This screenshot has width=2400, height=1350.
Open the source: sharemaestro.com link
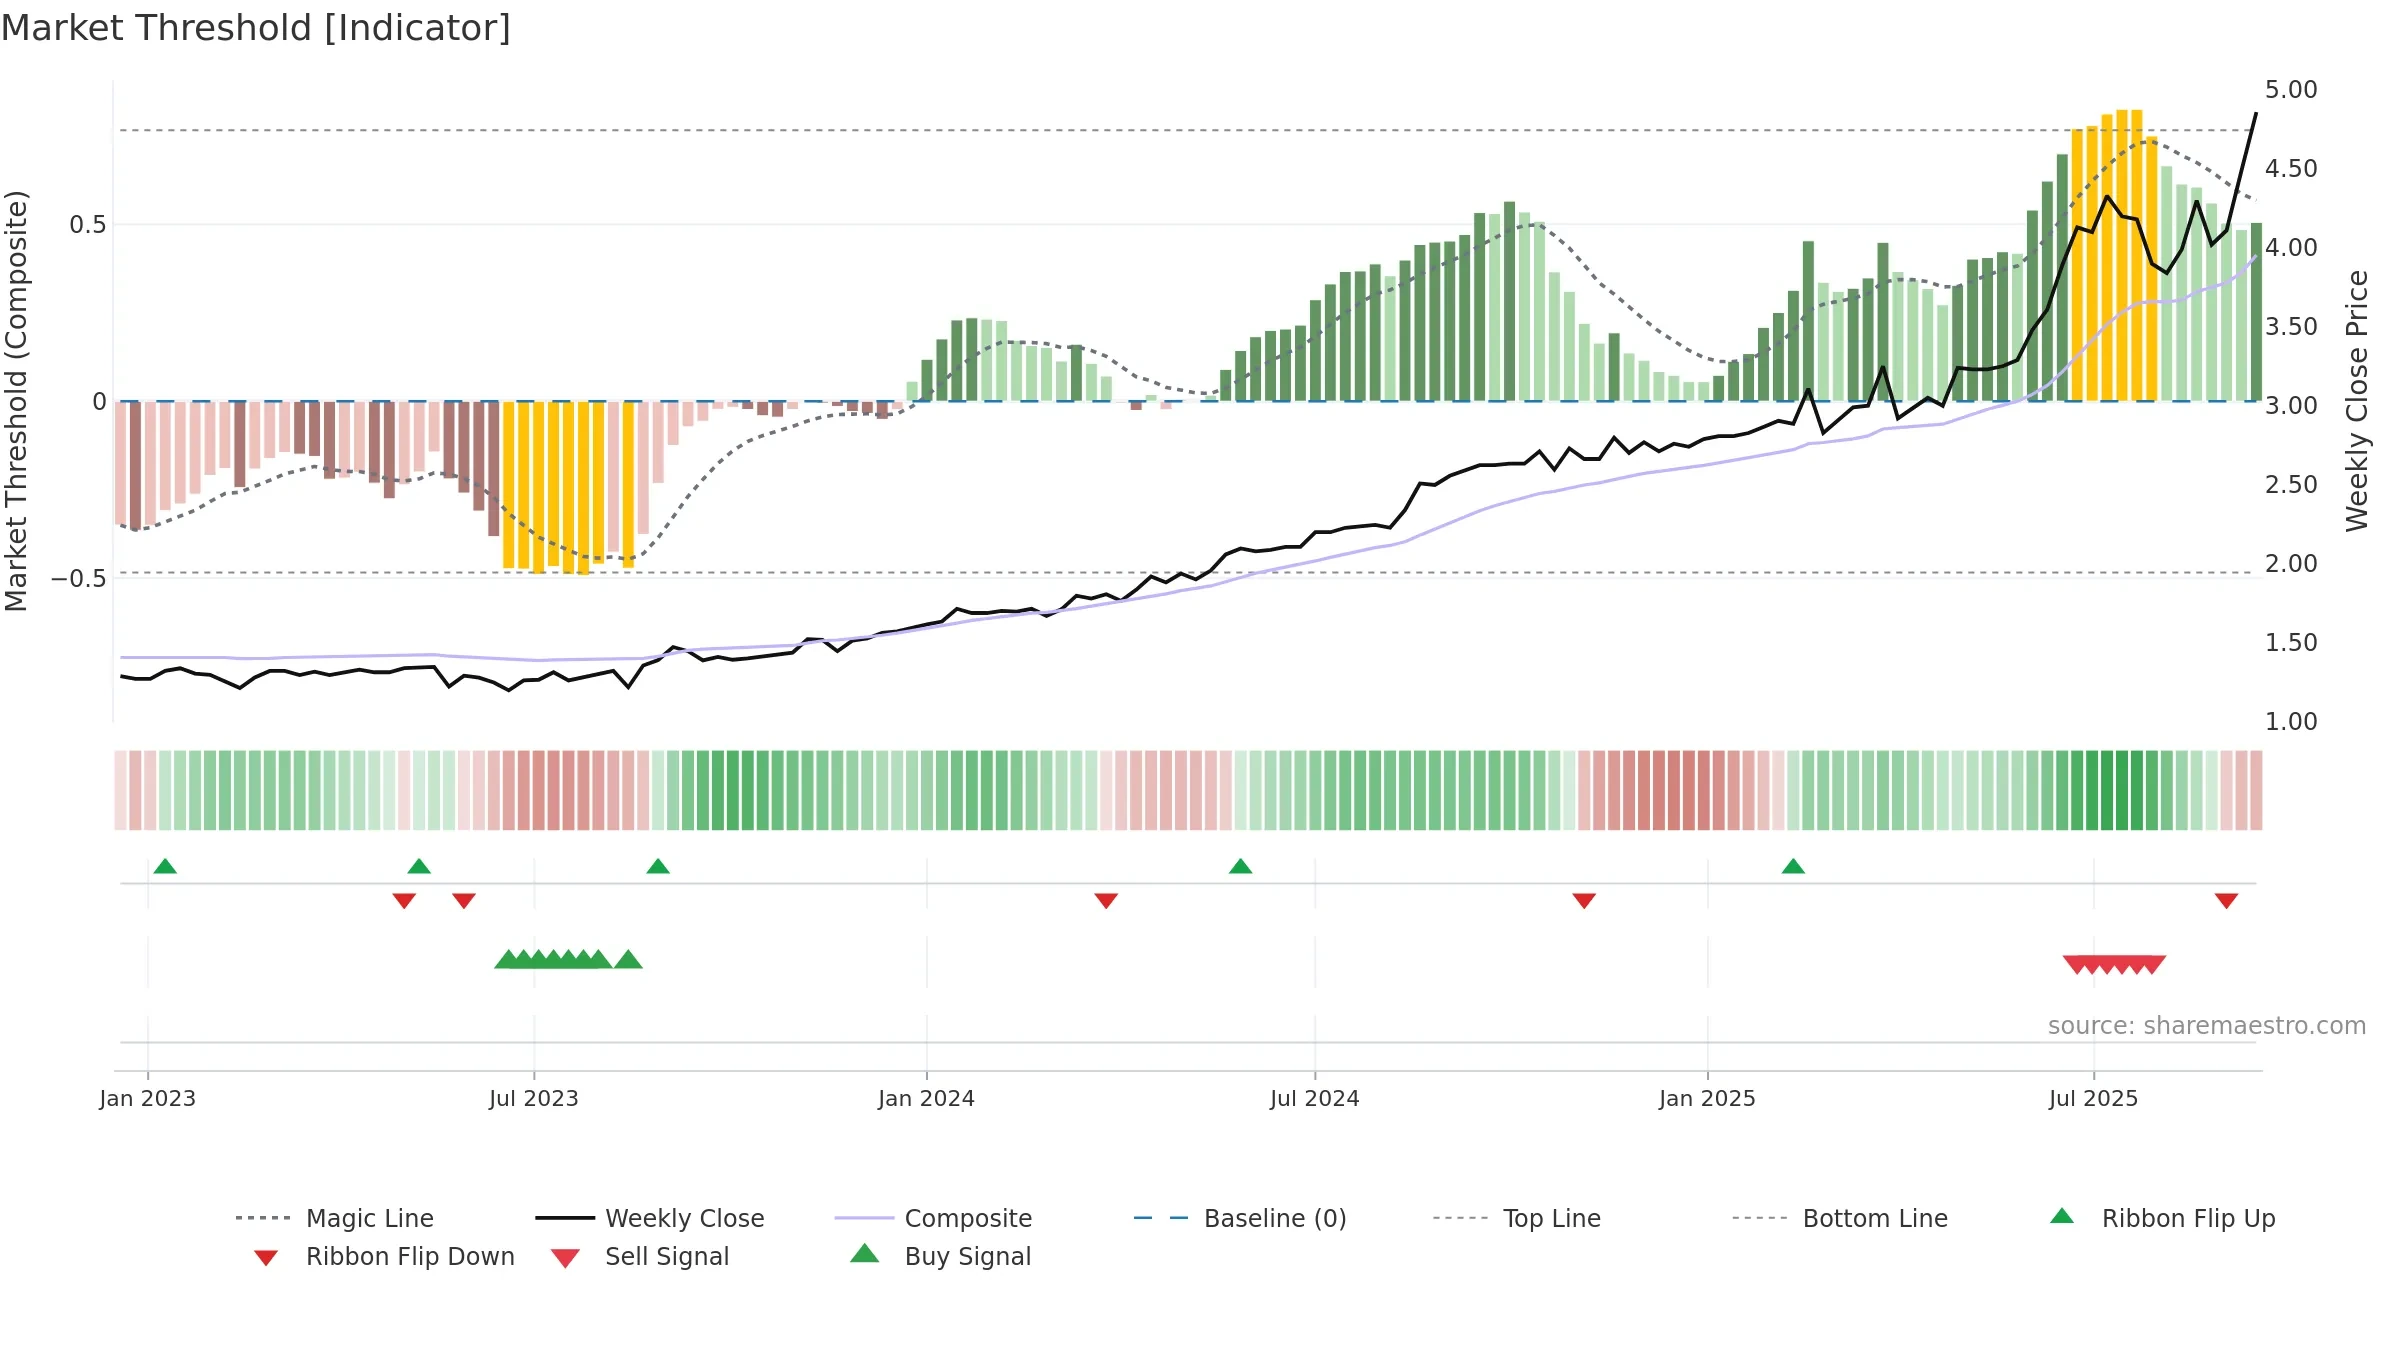[2207, 1026]
